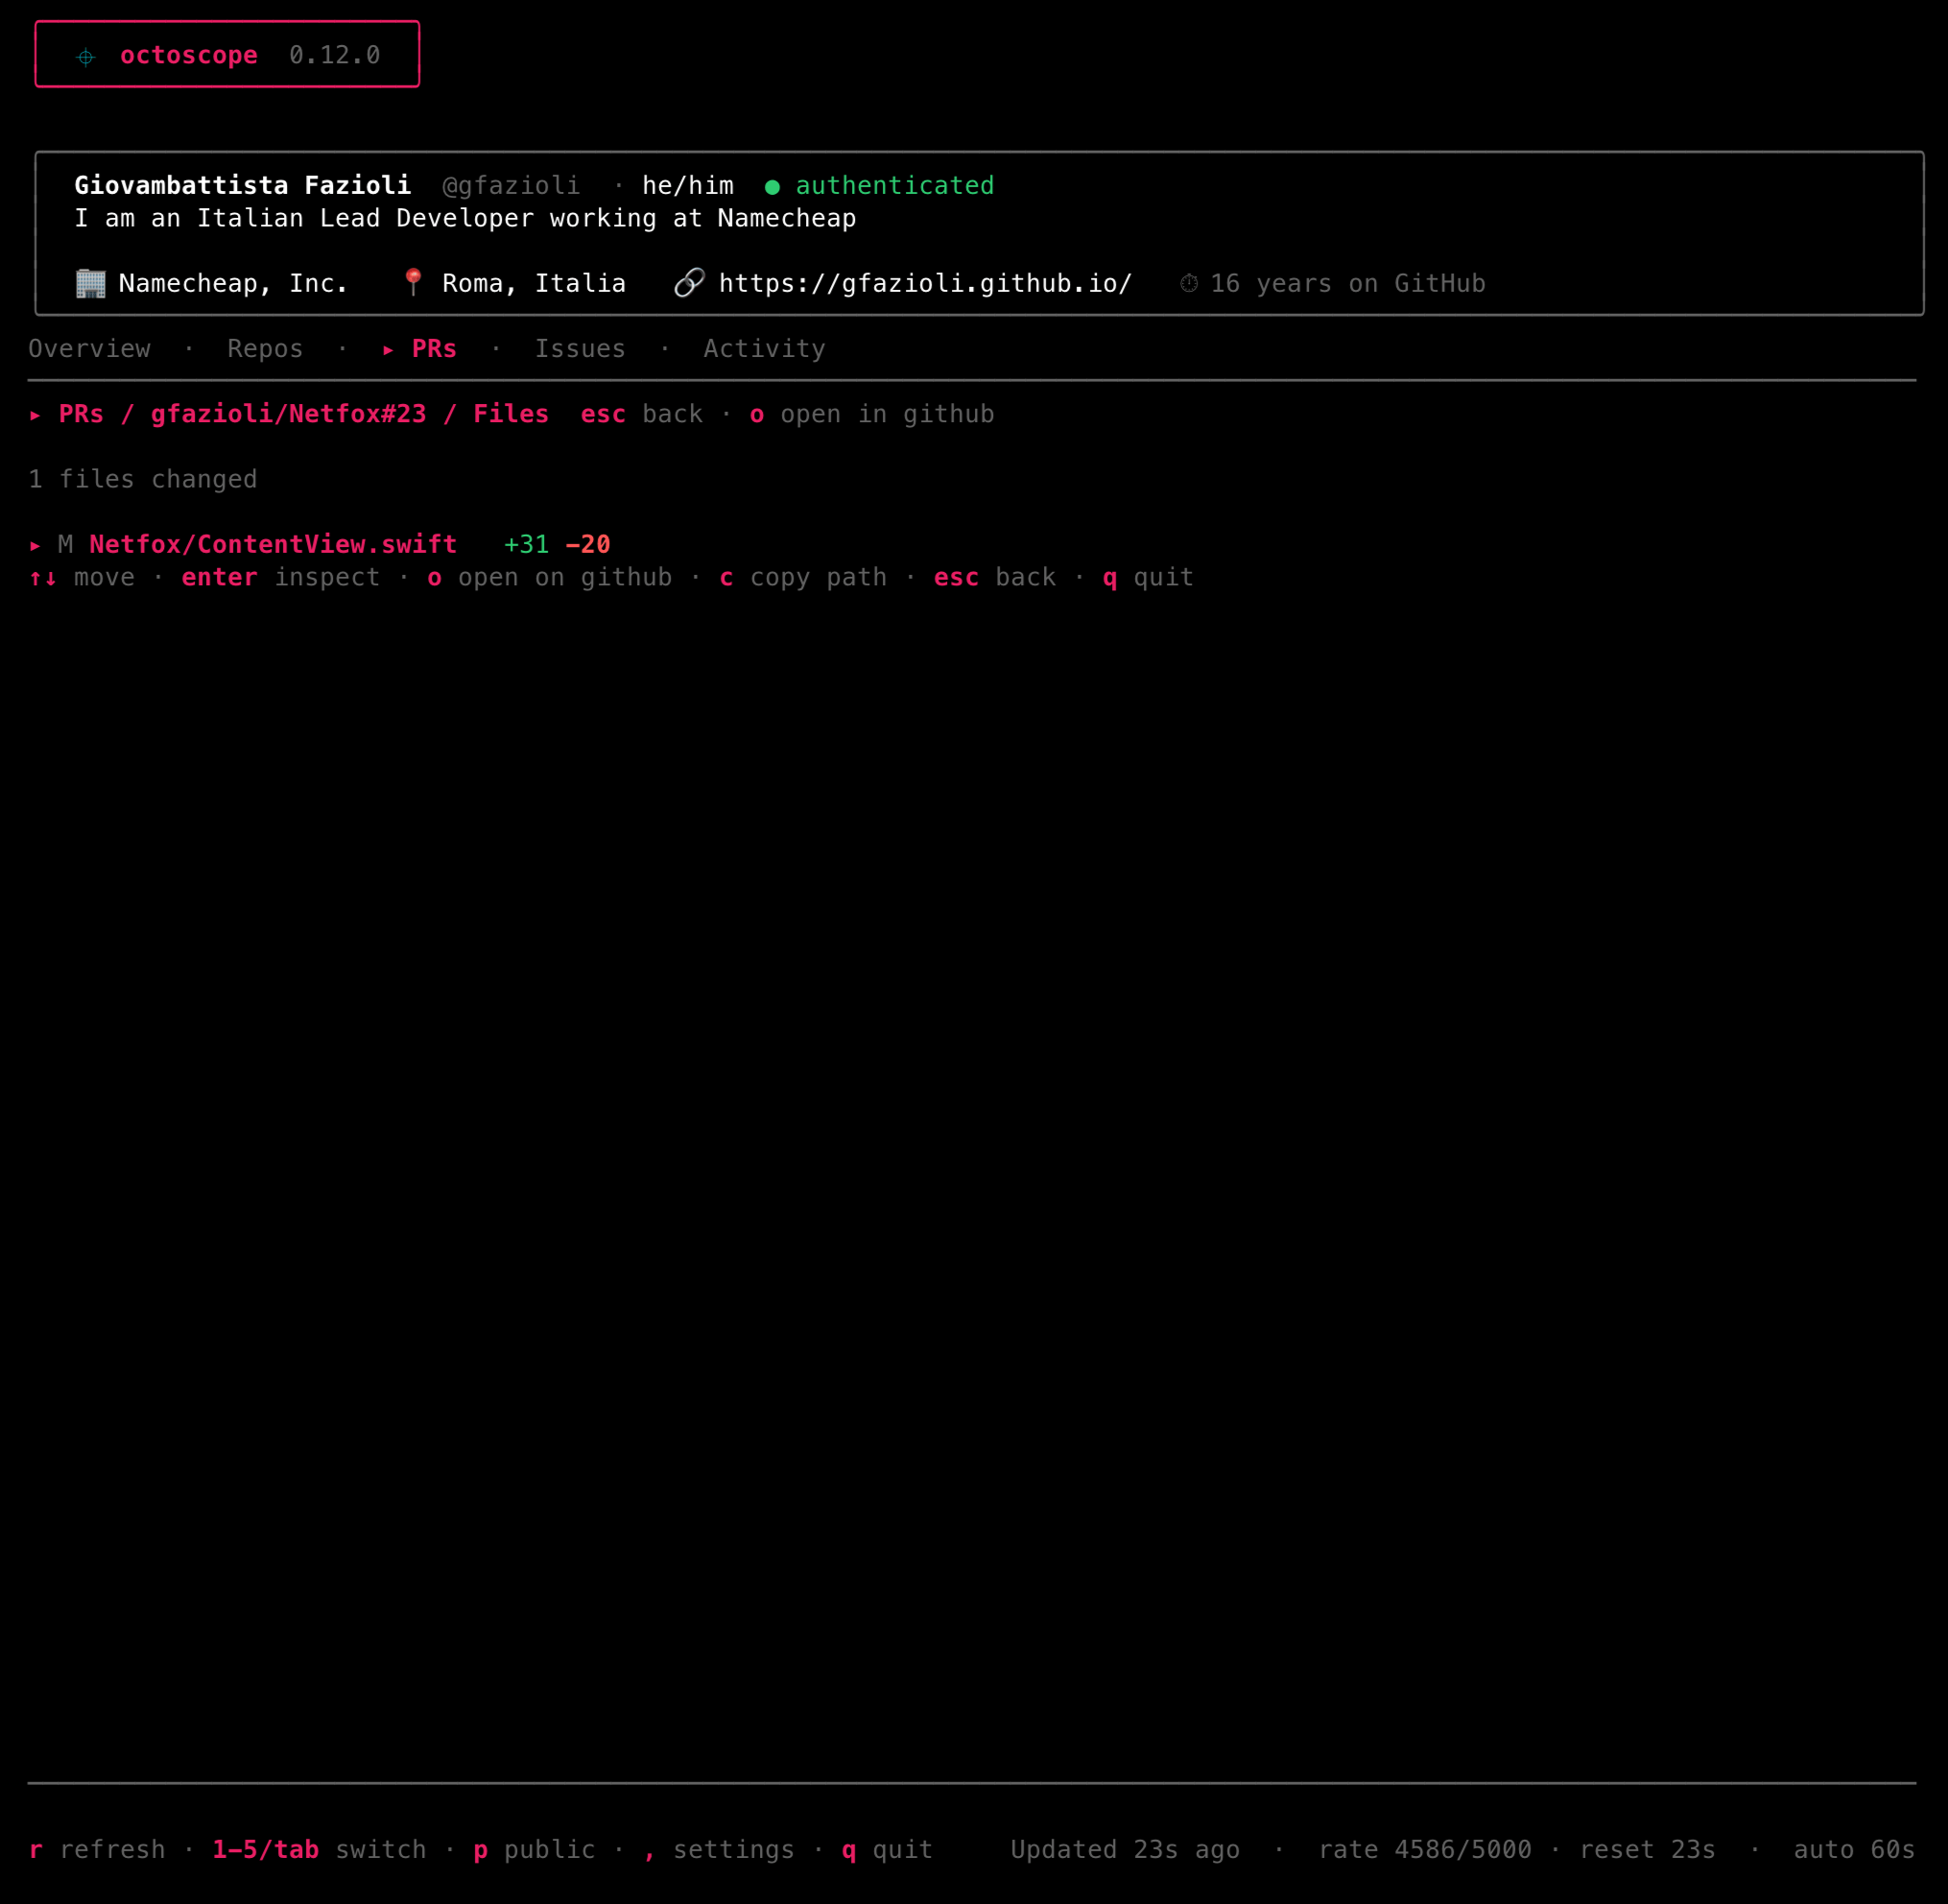Click 16 years on GitHub text
The width and height of the screenshot is (1948, 1904).
[1348, 284]
